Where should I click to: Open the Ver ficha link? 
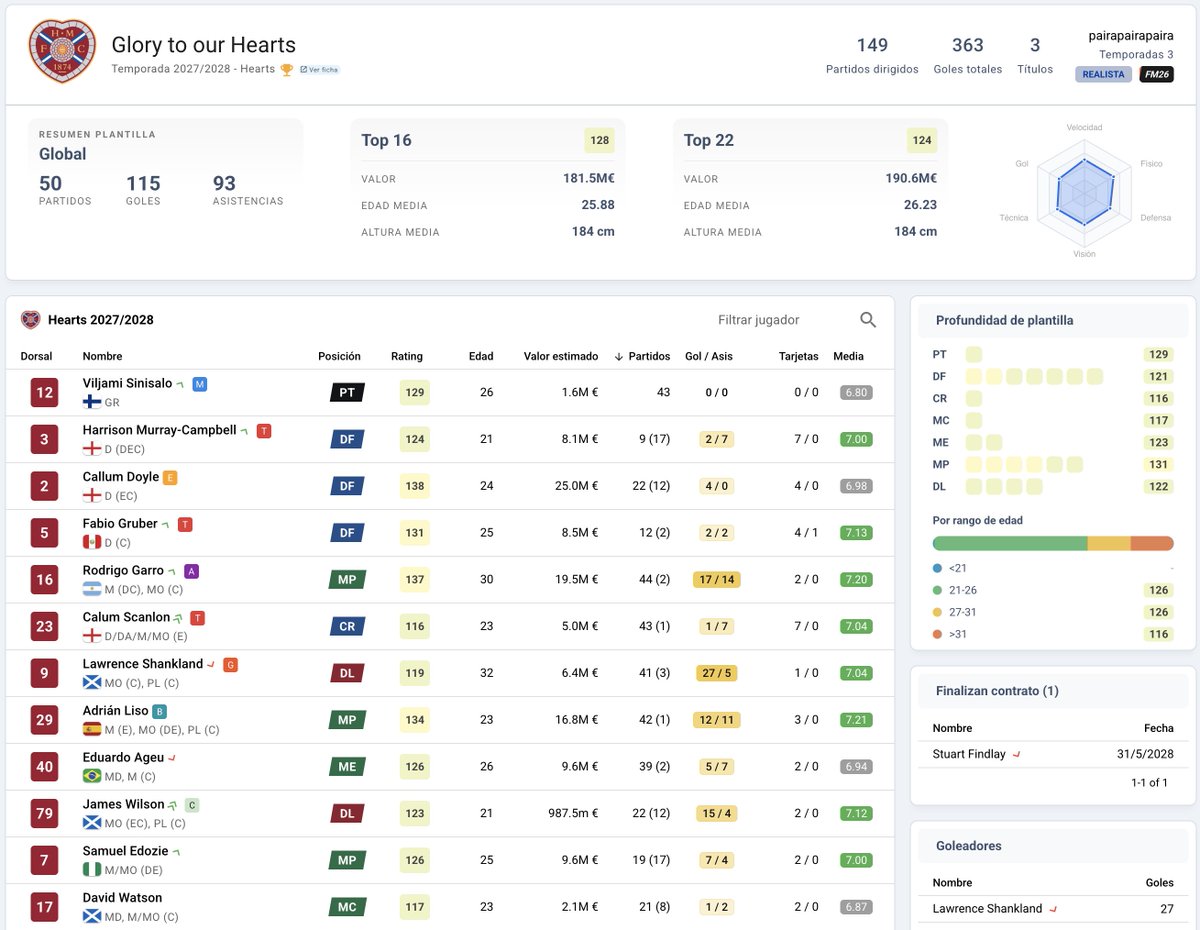(x=319, y=70)
